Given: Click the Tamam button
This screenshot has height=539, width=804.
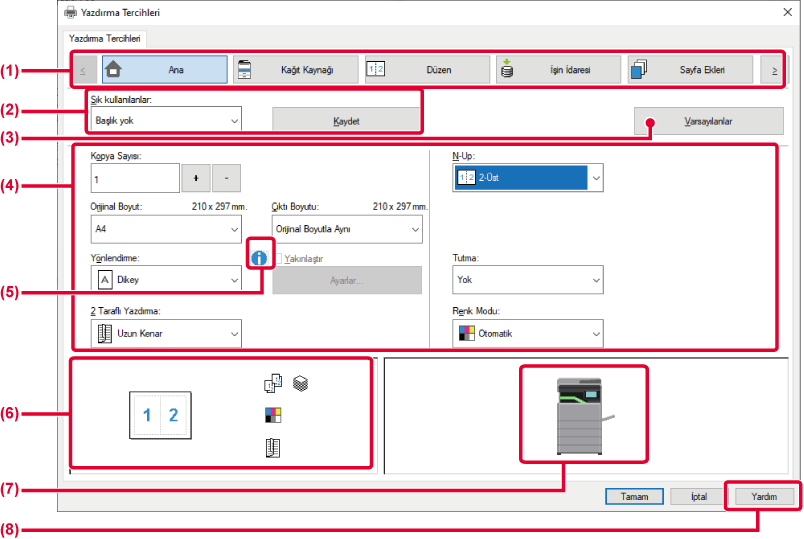Looking at the screenshot, I should click(635, 496).
